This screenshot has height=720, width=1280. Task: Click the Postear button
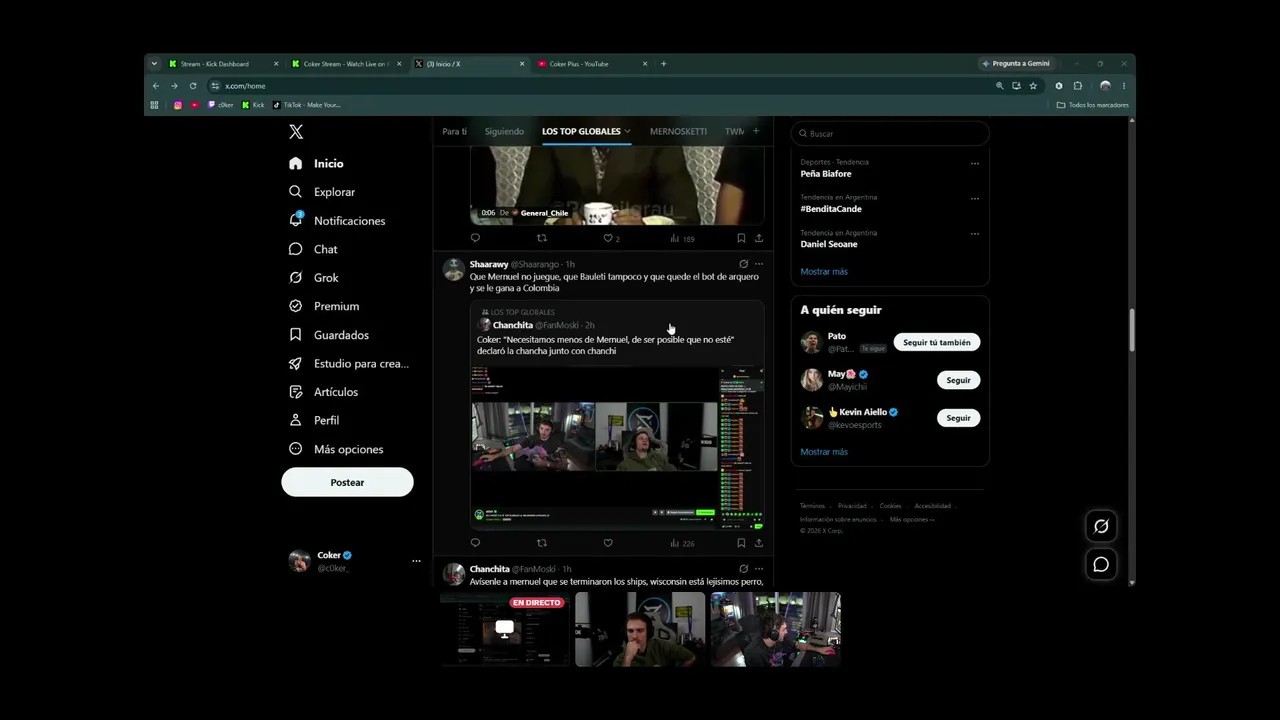pyautogui.click(x=347, y=482)
